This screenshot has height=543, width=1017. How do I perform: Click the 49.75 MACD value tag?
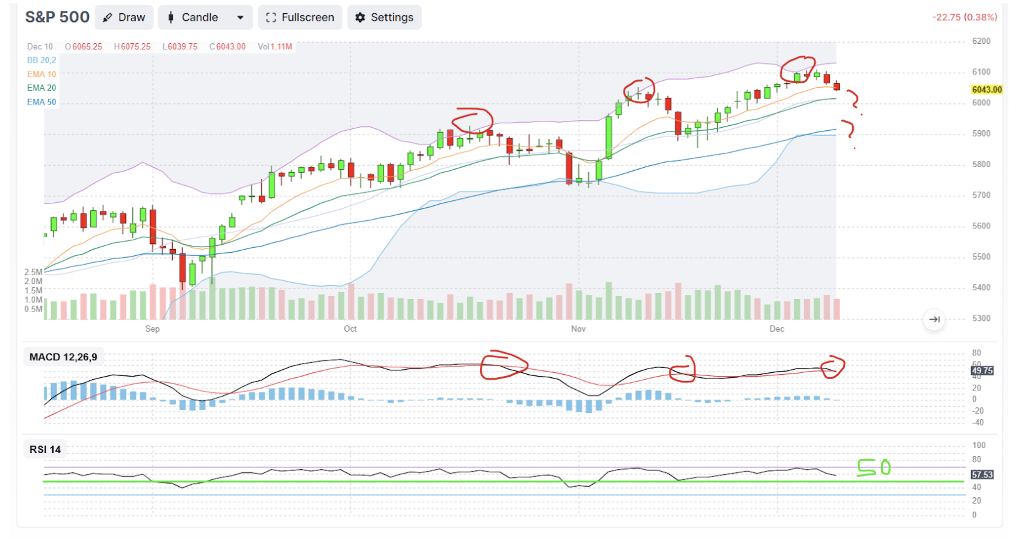click(982, 370)
